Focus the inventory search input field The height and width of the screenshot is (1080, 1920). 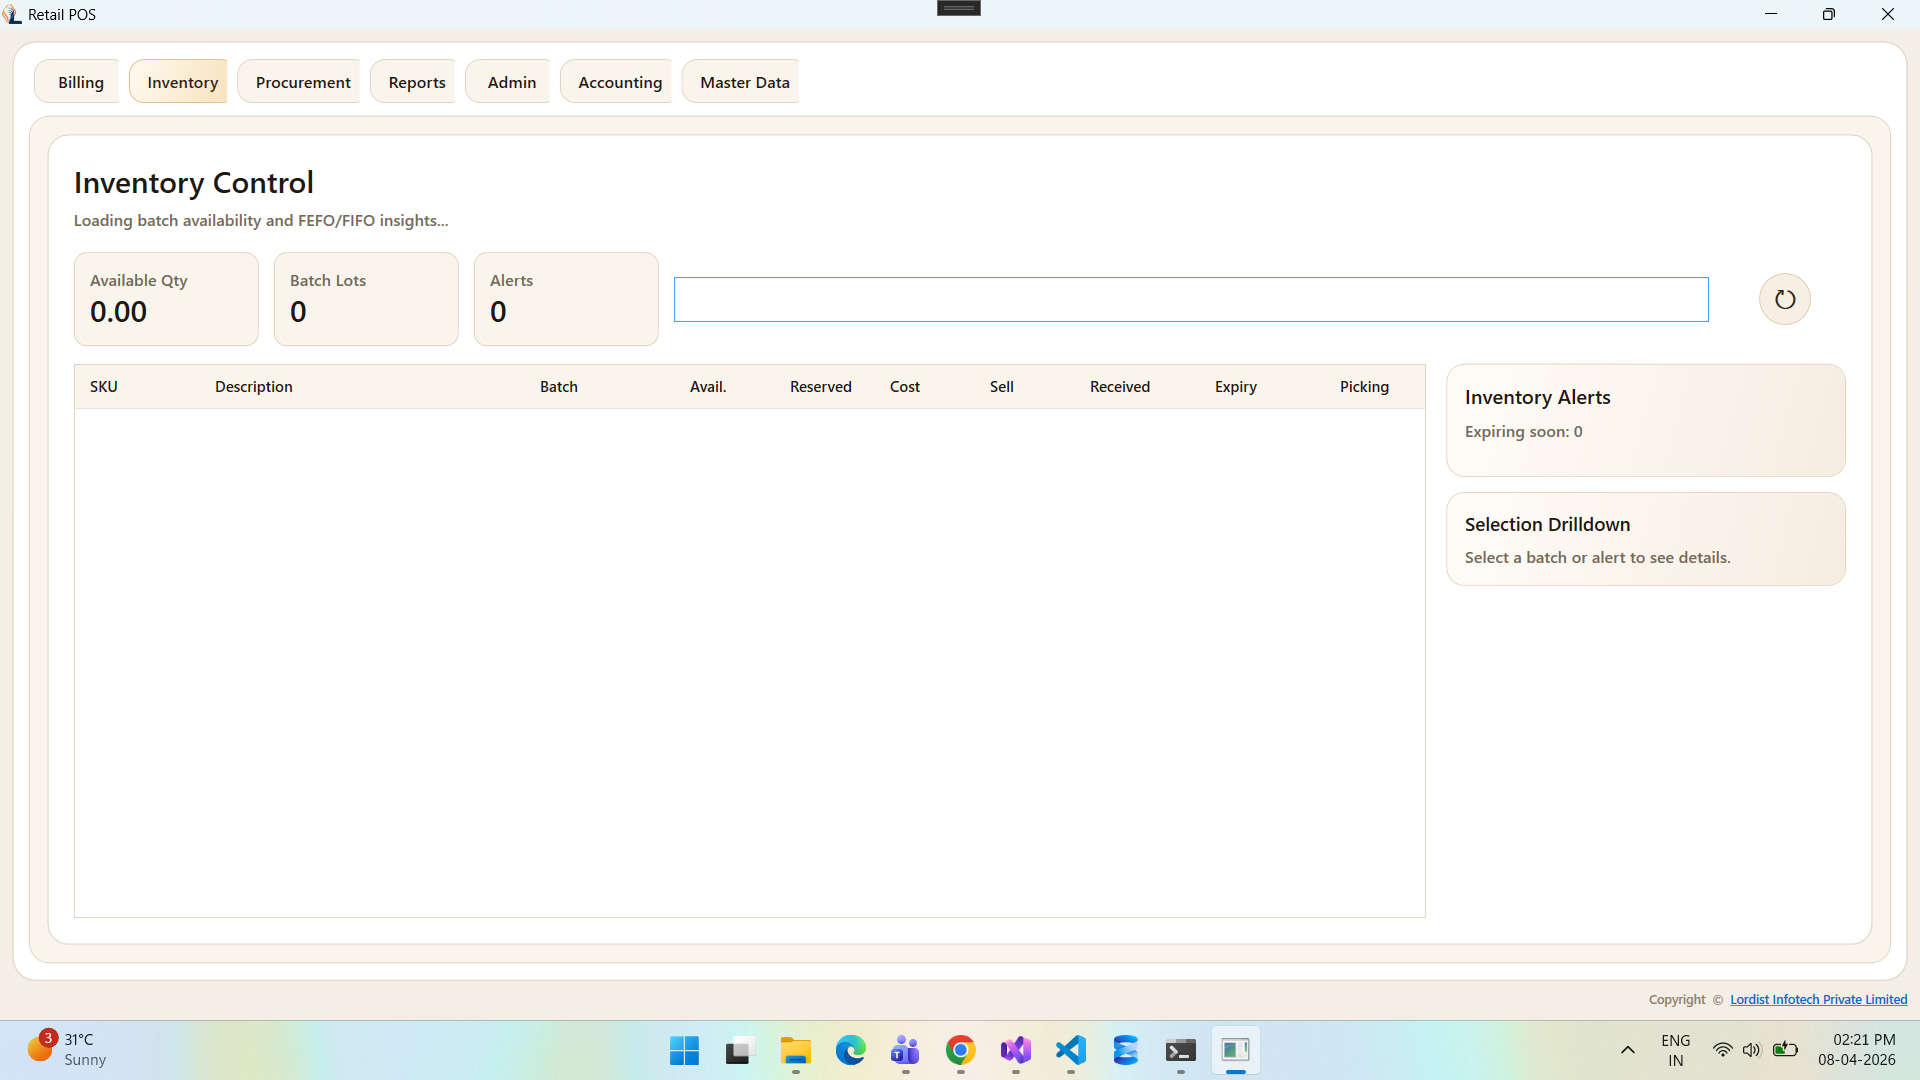[x=1191, y=300]
